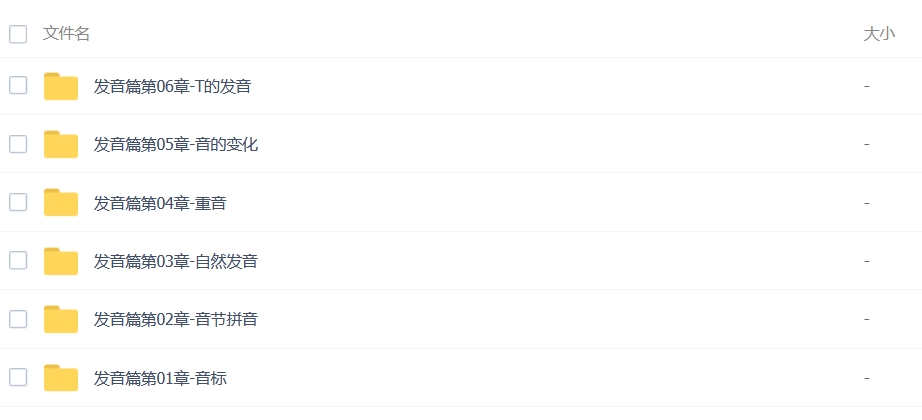The image size is (922, 420).
Task: Open the 发音篇第01章-音标 folder icon
Action: click(x=61, y=378)
